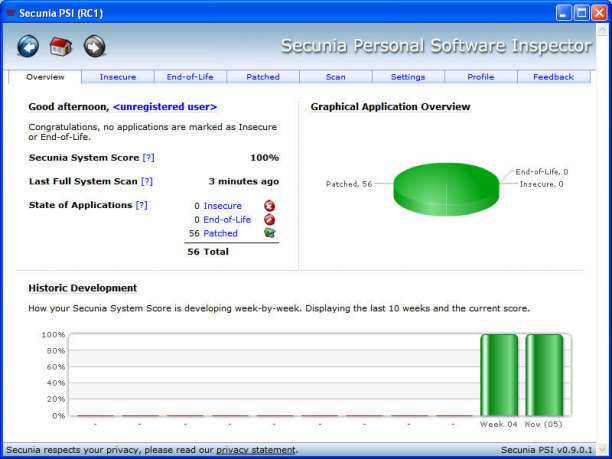This screenshot has width=612, height=459.
Task: Click the 'End-of-Life, 0' chart label
Action: pyautogui.click(x=542, y=172)
